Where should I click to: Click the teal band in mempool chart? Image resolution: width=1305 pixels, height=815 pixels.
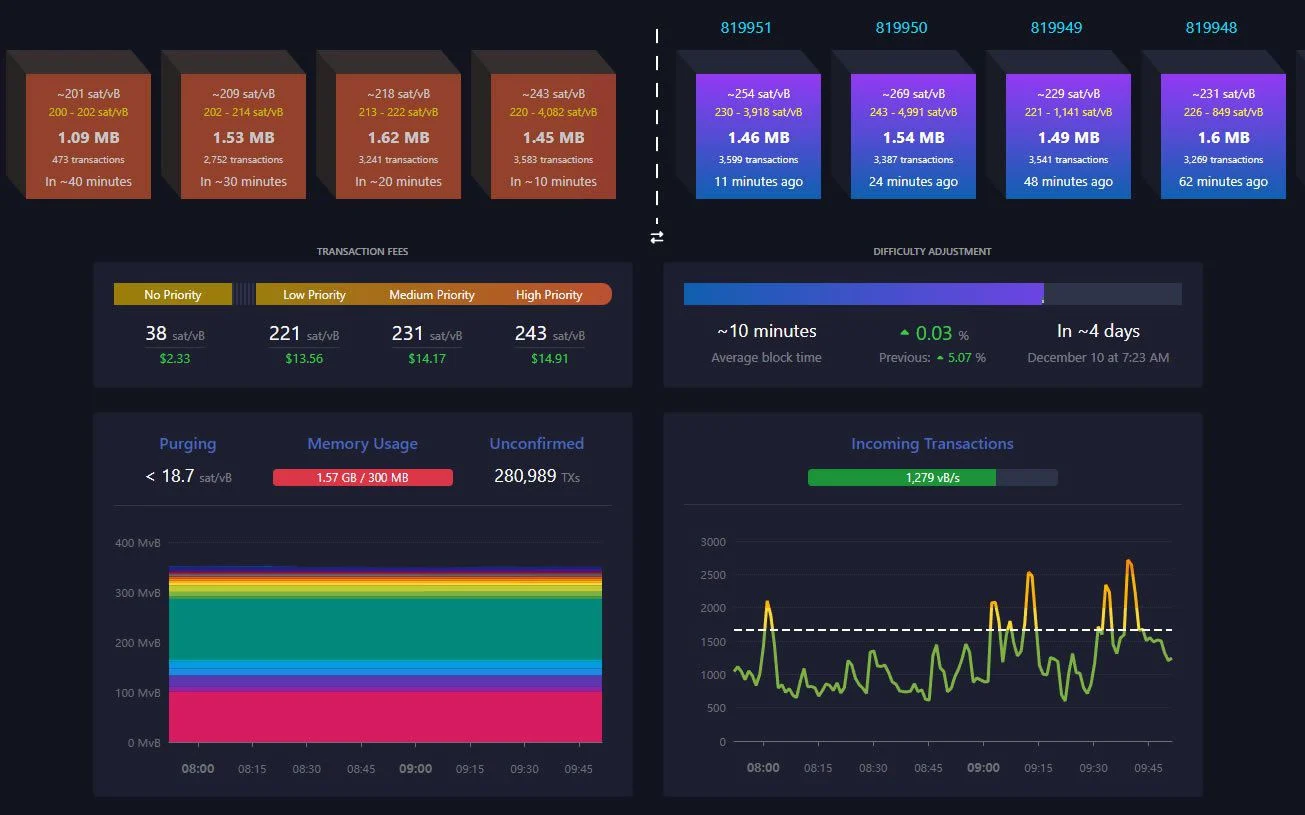point(385,628)
